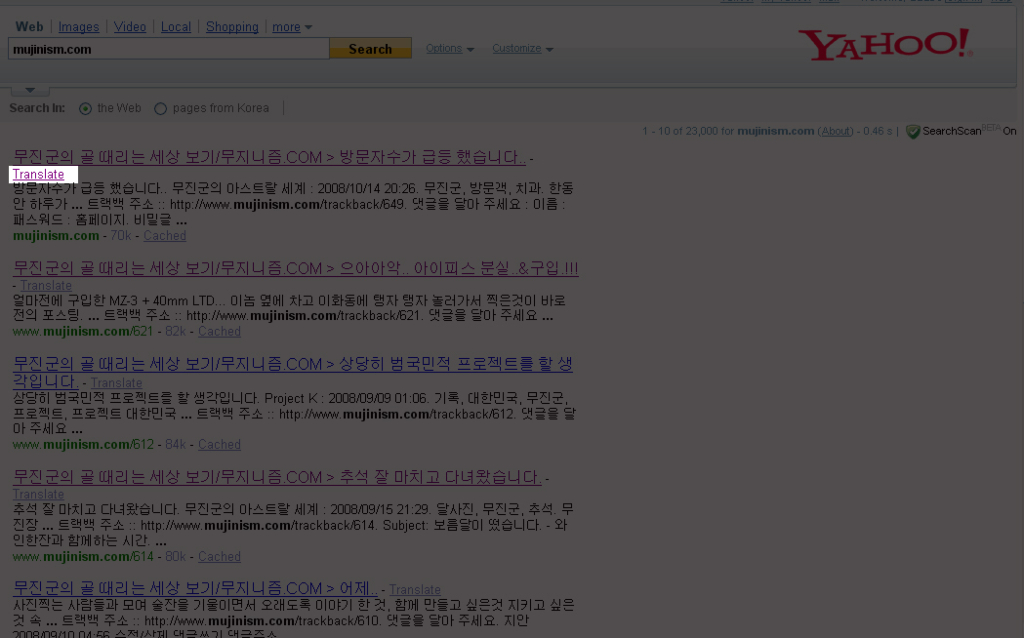Open Cached link for the mujinism.com/612 result

tap(219, 444)
